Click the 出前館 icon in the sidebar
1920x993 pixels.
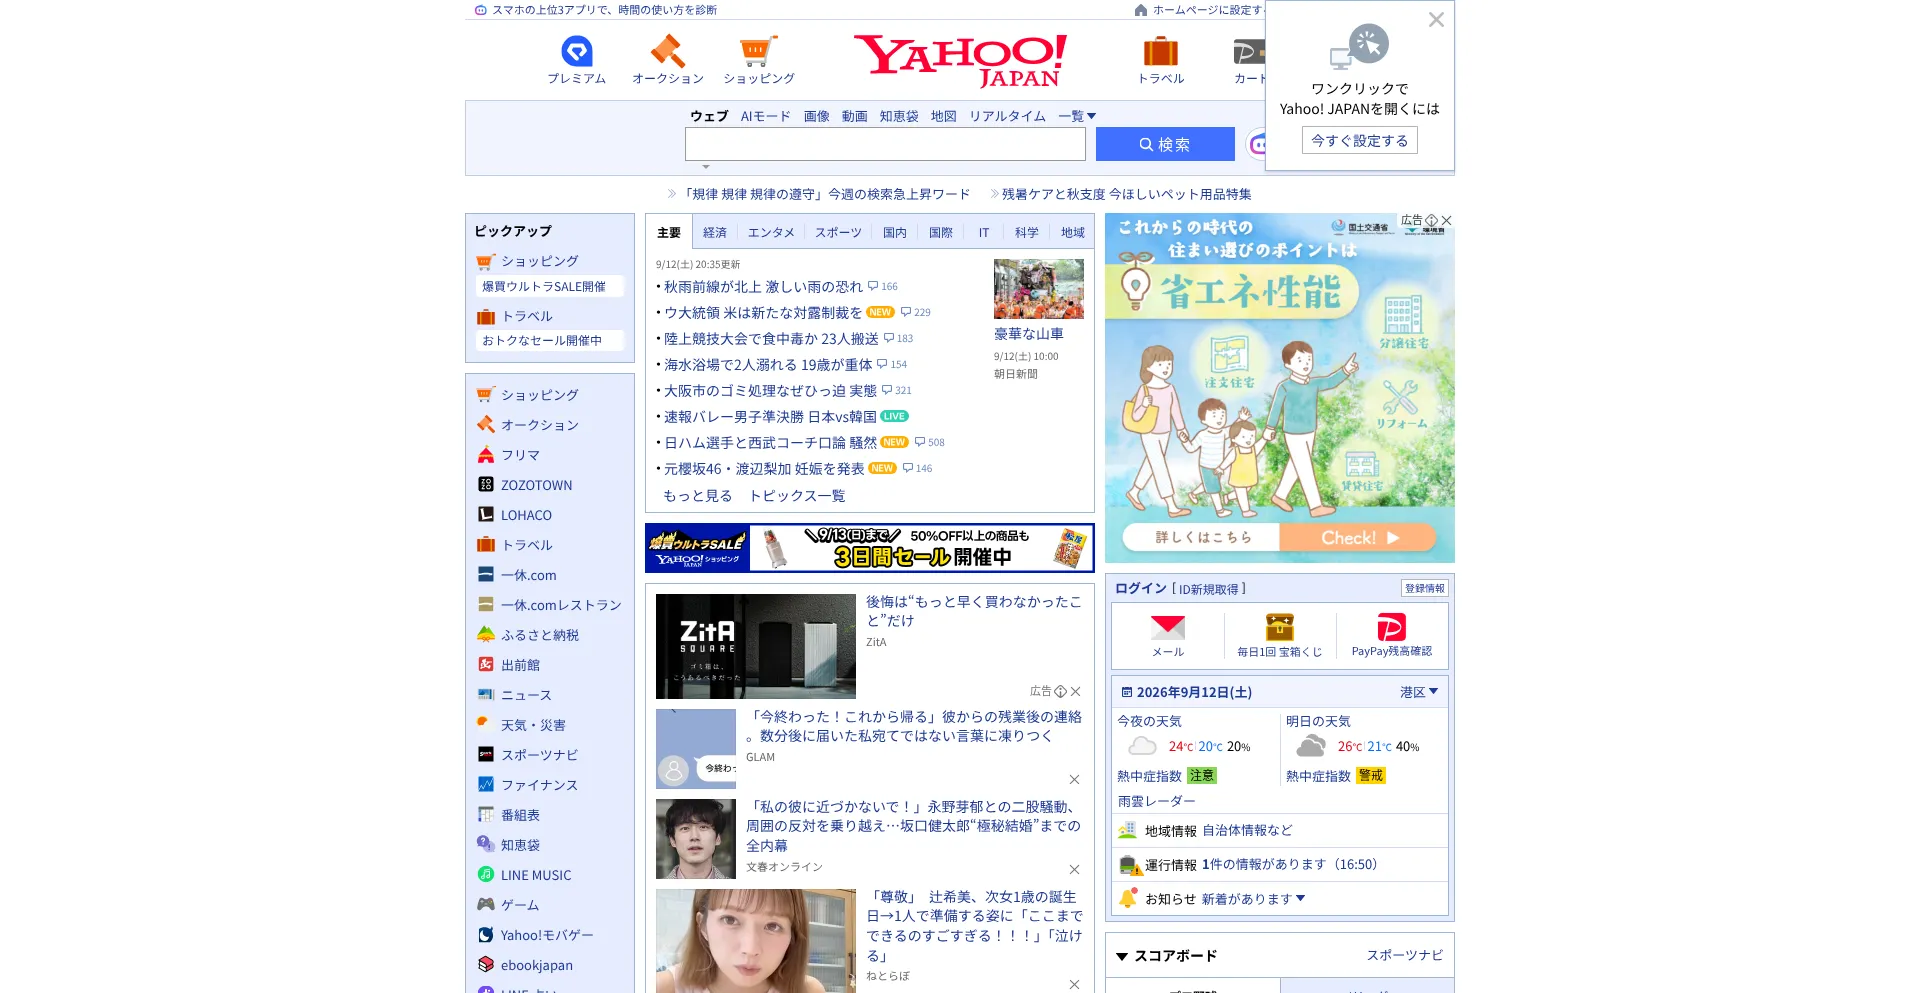(x=486, y=665)
